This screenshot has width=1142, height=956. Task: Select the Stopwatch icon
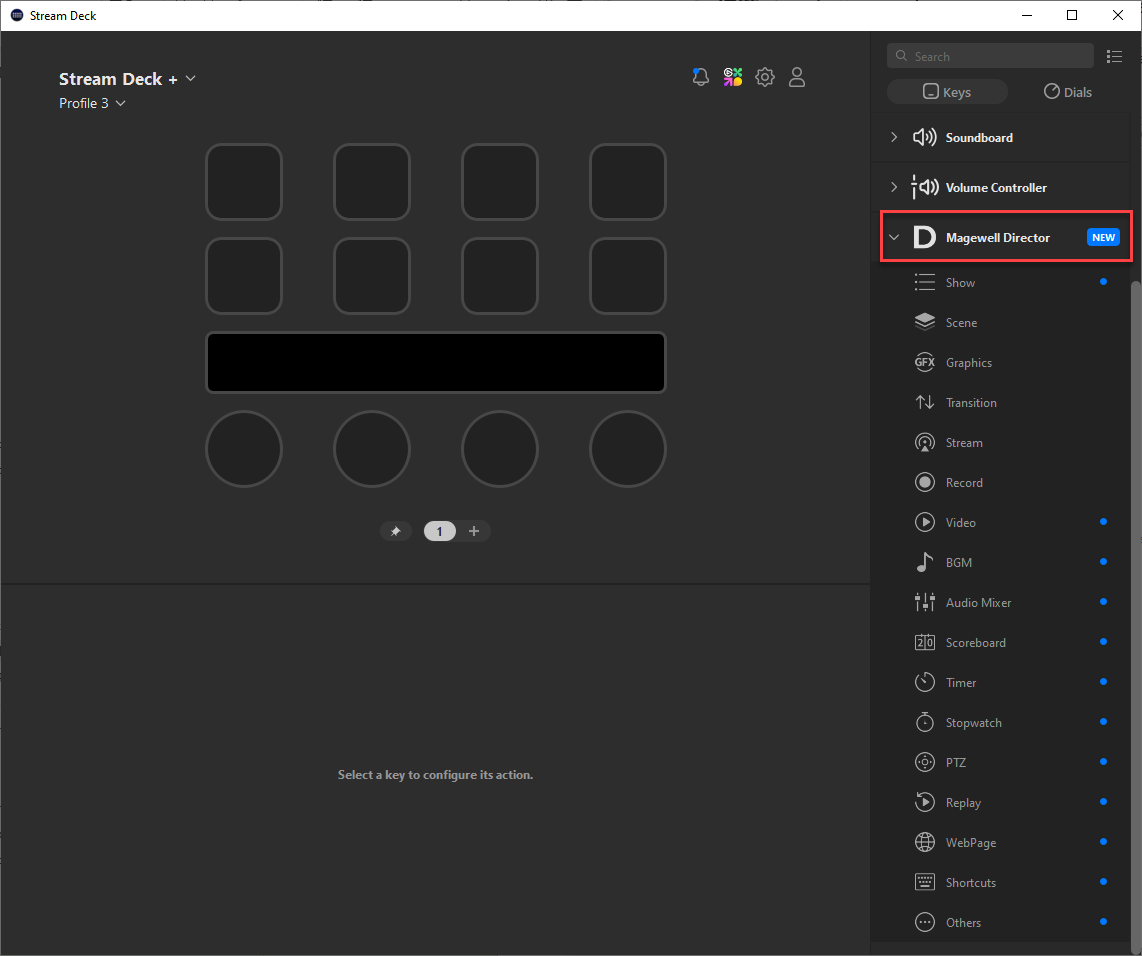(924, 722)
